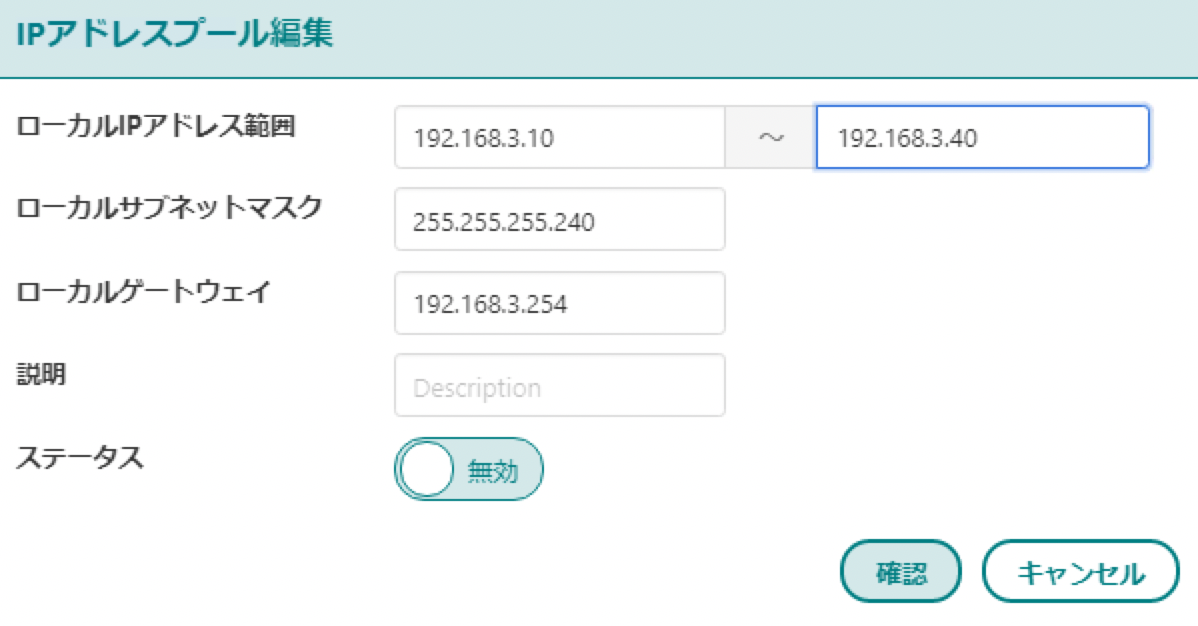The image size is (1198, 626).
Task: Click the local gateway field 192.168.3.254
Action: (559, 303)
